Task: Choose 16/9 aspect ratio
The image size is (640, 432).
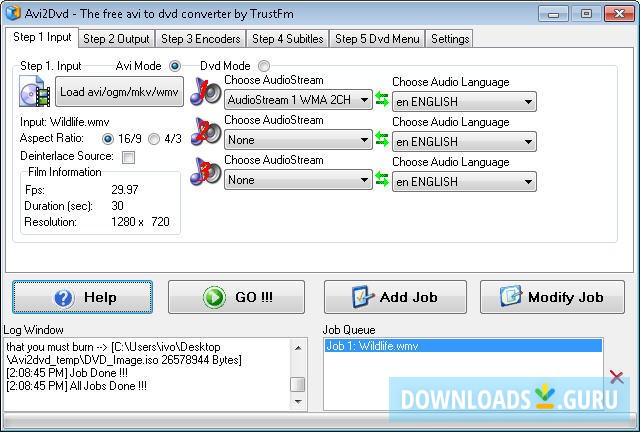Action: coord(108,139)
